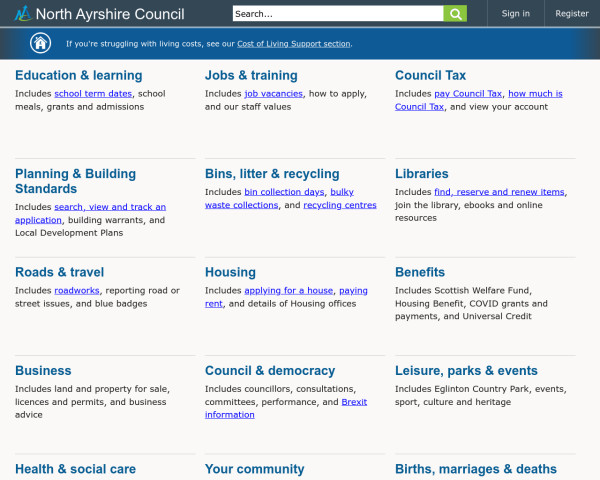Follow the school term dates link

click(93, 94)
